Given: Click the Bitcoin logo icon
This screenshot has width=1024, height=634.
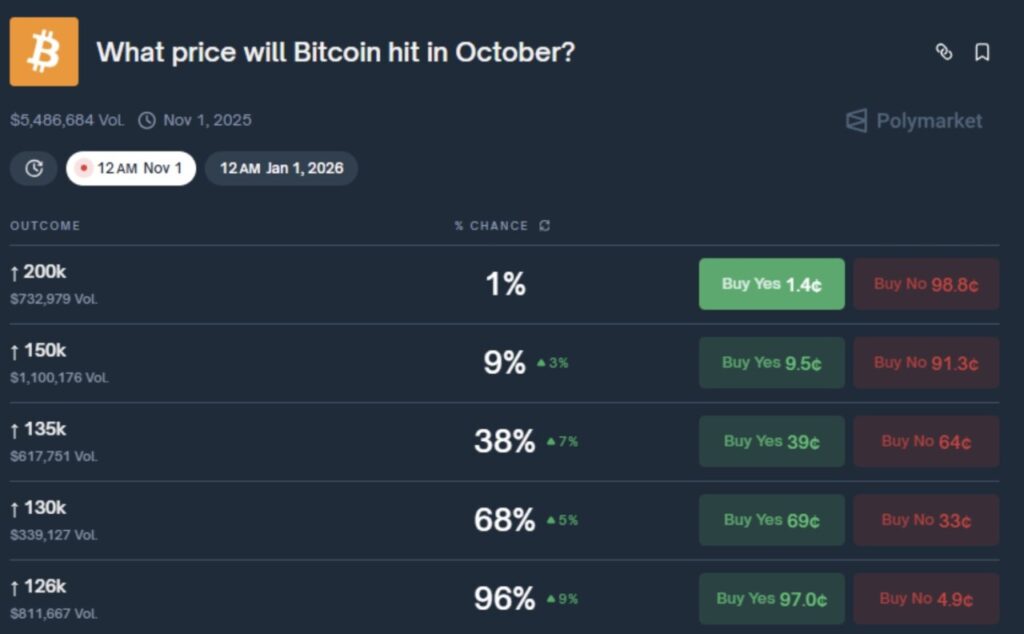Looking at the screenshot, I should [44, 52].
